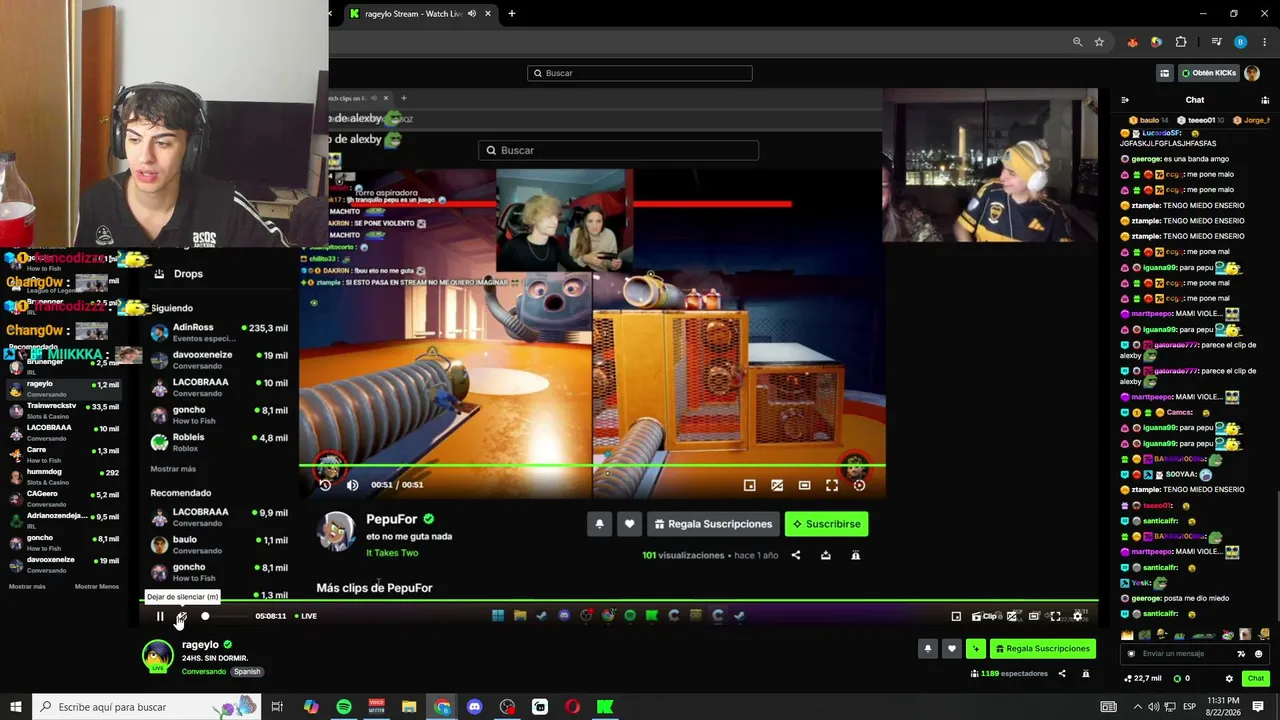The width and height of the screenshot is (1280, 720).
Task: Open the Chrome extensions puzzle icon
Action: pos(1181,42)
